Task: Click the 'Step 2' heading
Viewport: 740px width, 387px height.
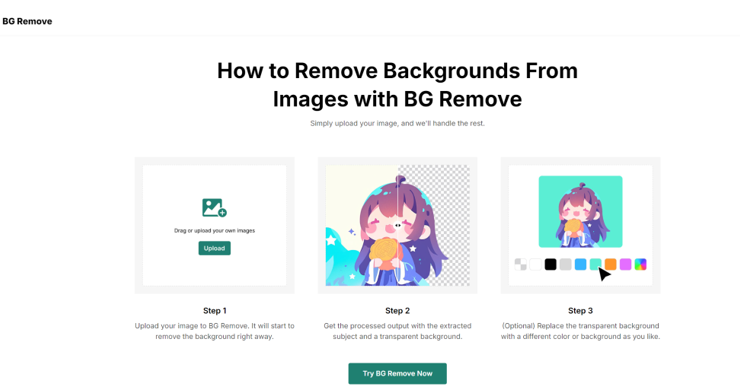Action: (x=397, y=311)
